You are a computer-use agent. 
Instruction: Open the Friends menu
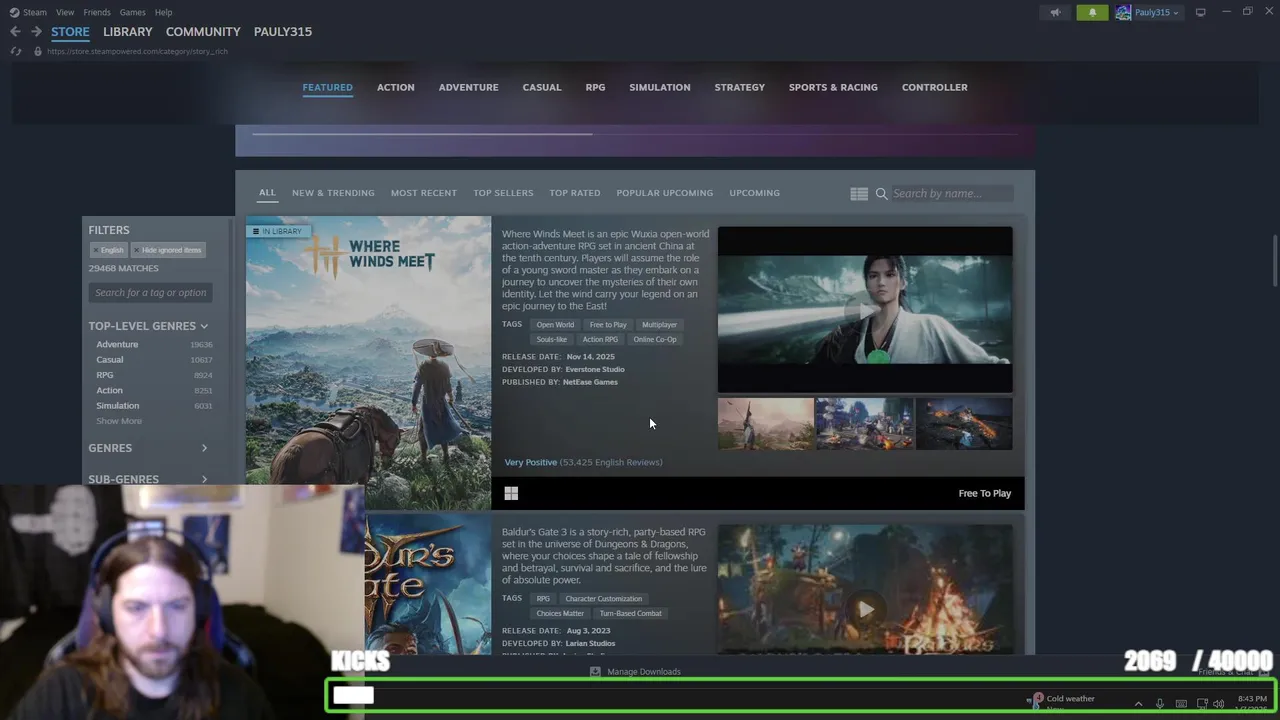click(97, 12)
